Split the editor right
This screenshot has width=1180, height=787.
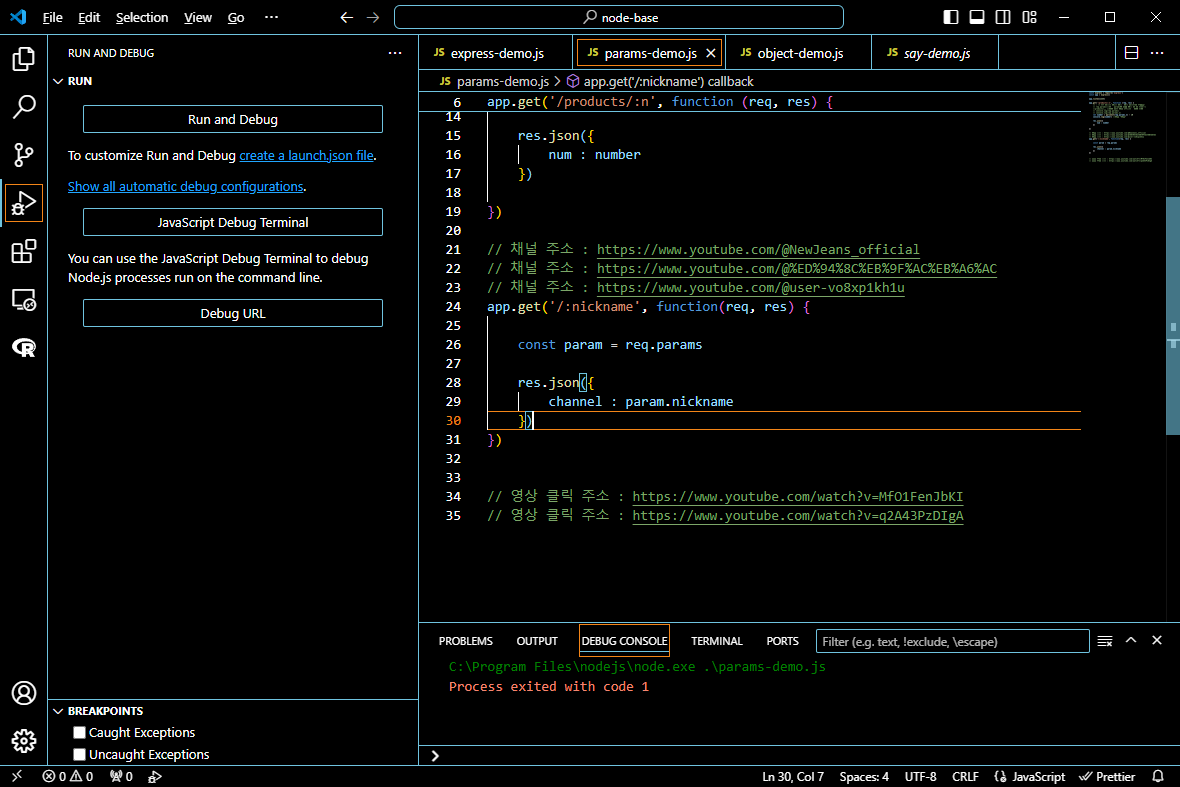[x=1131, y=53]
